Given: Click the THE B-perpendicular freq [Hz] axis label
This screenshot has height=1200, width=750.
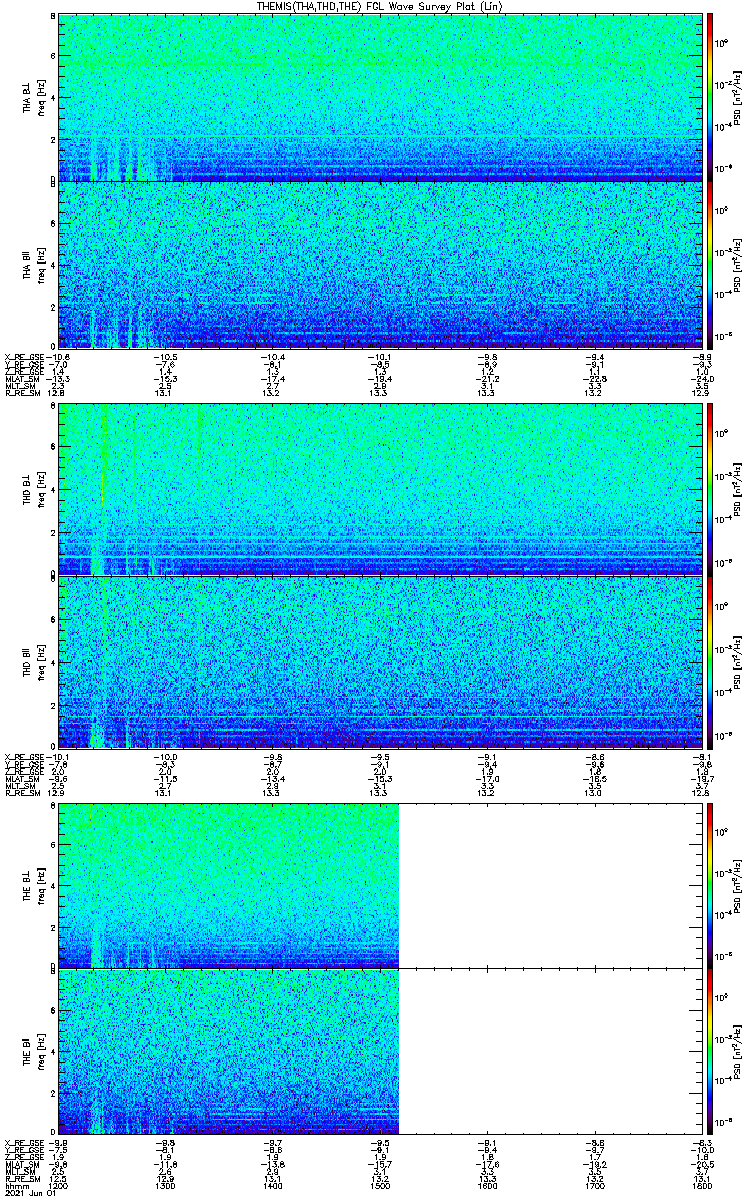Looking at the screenshot, I should click(x=41, y=886).
